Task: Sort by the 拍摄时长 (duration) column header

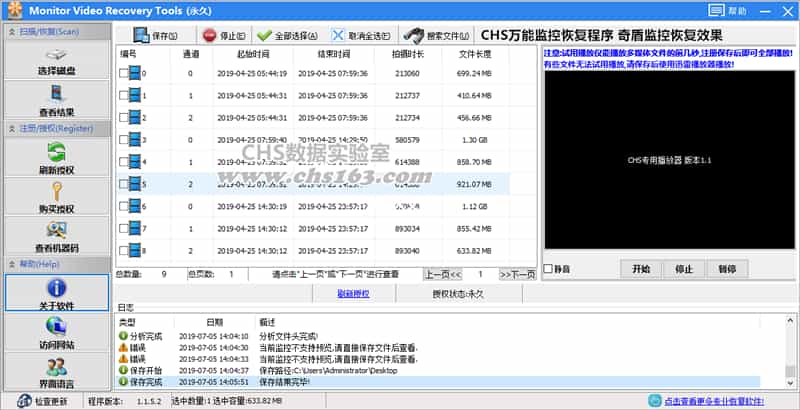Action: click(x=407, y=54)
